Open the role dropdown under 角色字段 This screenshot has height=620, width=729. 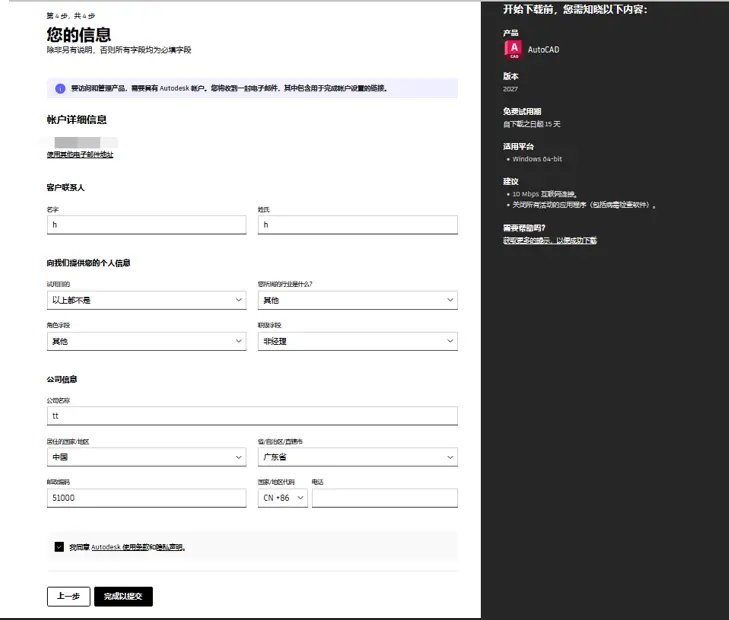(x=146, y=341)
